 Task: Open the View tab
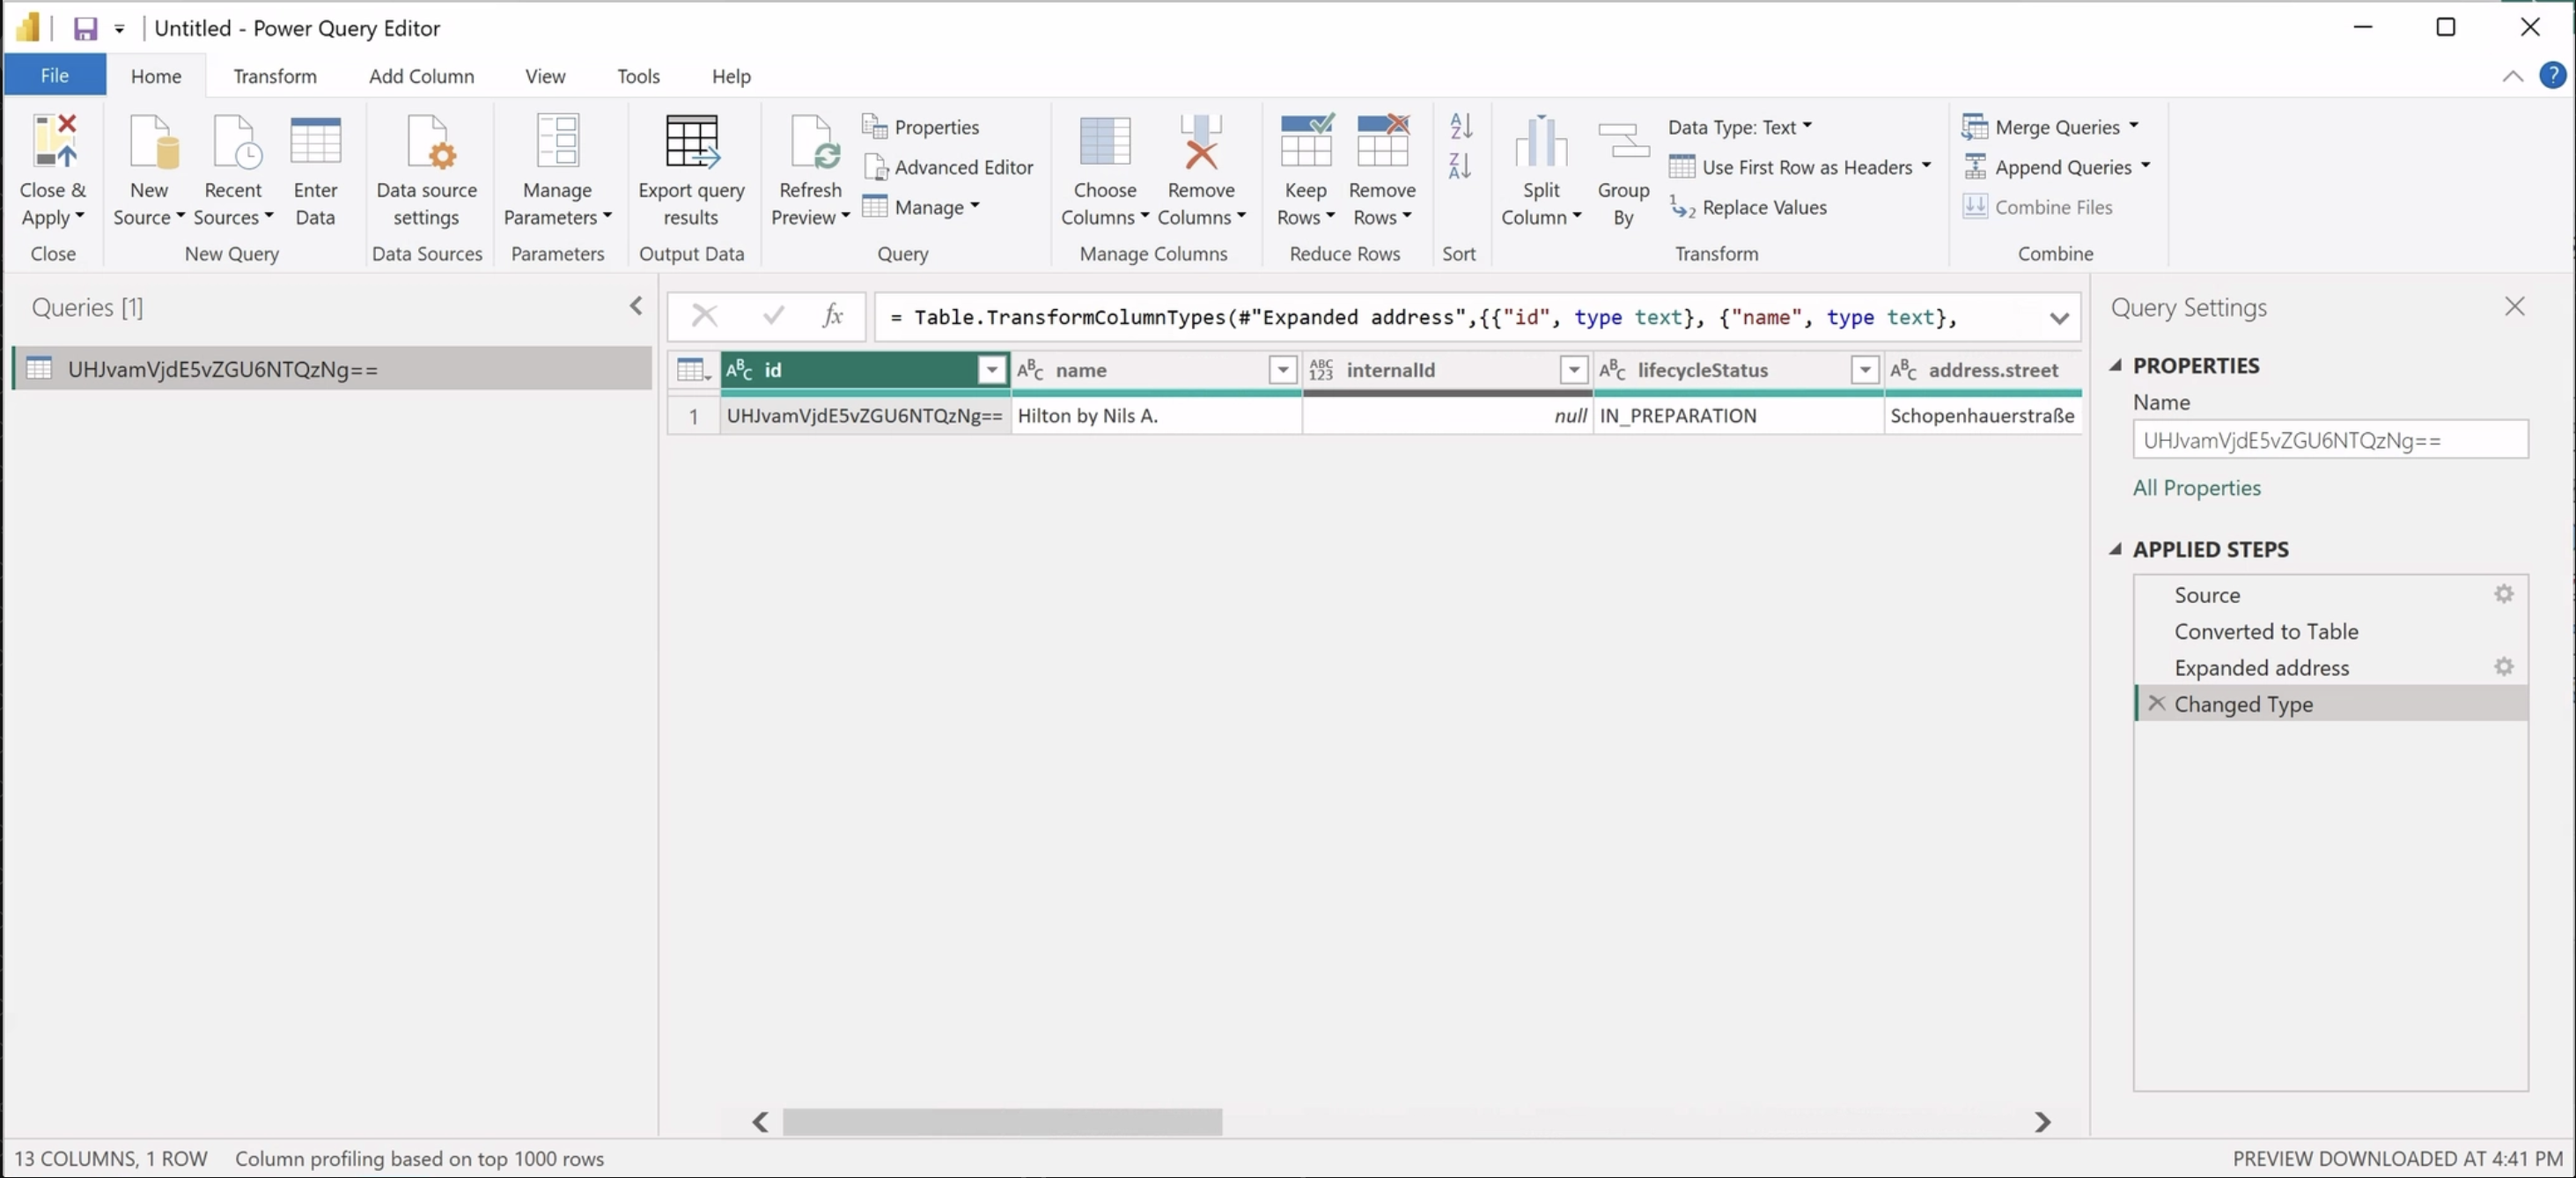545,76
